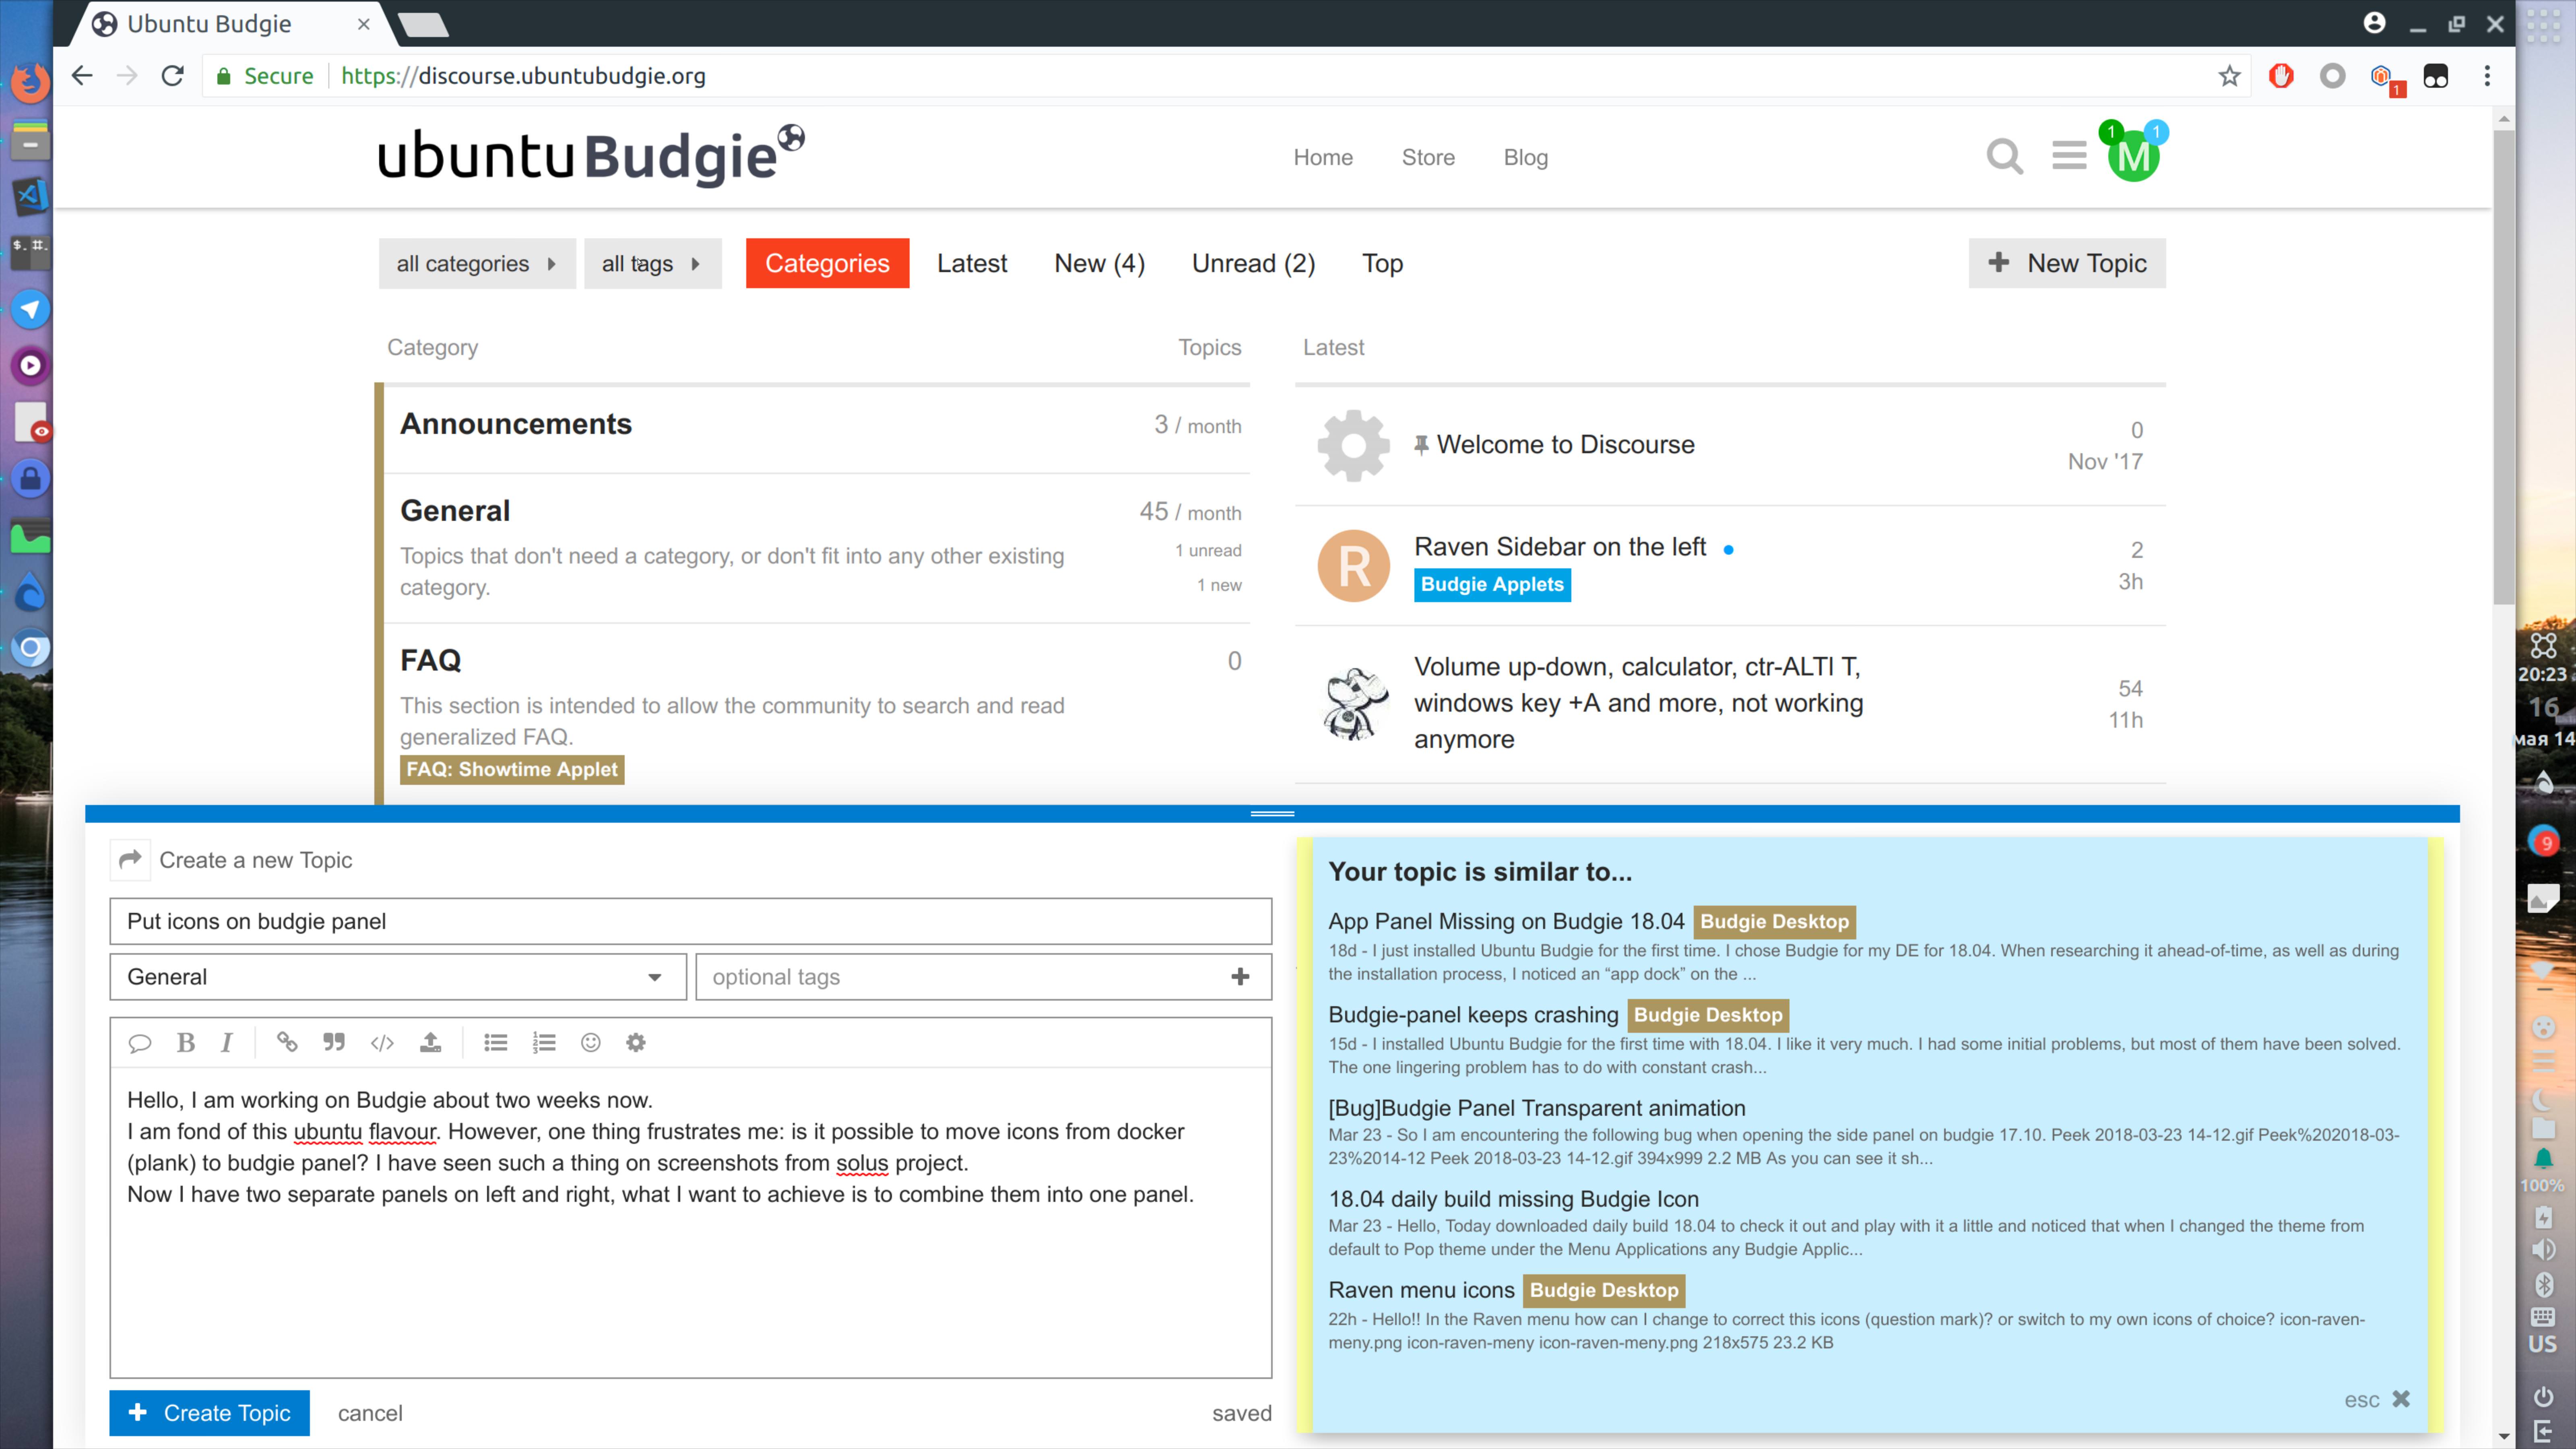Screen dimensions: 2576x1449
Task: Open the emoji picker in editor
Action: click(591, 1043)
